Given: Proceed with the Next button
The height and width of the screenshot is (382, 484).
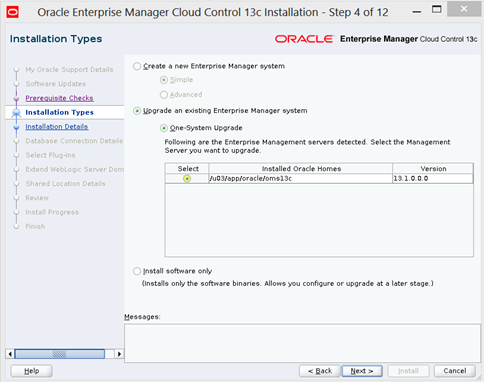Looking at the screenshot, I should (362, 371).
